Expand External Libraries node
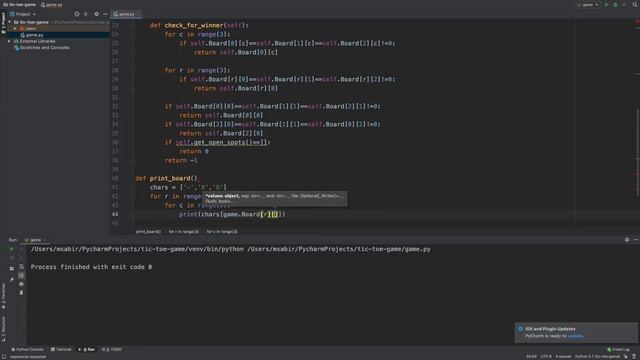 click(x=9, y=41)
